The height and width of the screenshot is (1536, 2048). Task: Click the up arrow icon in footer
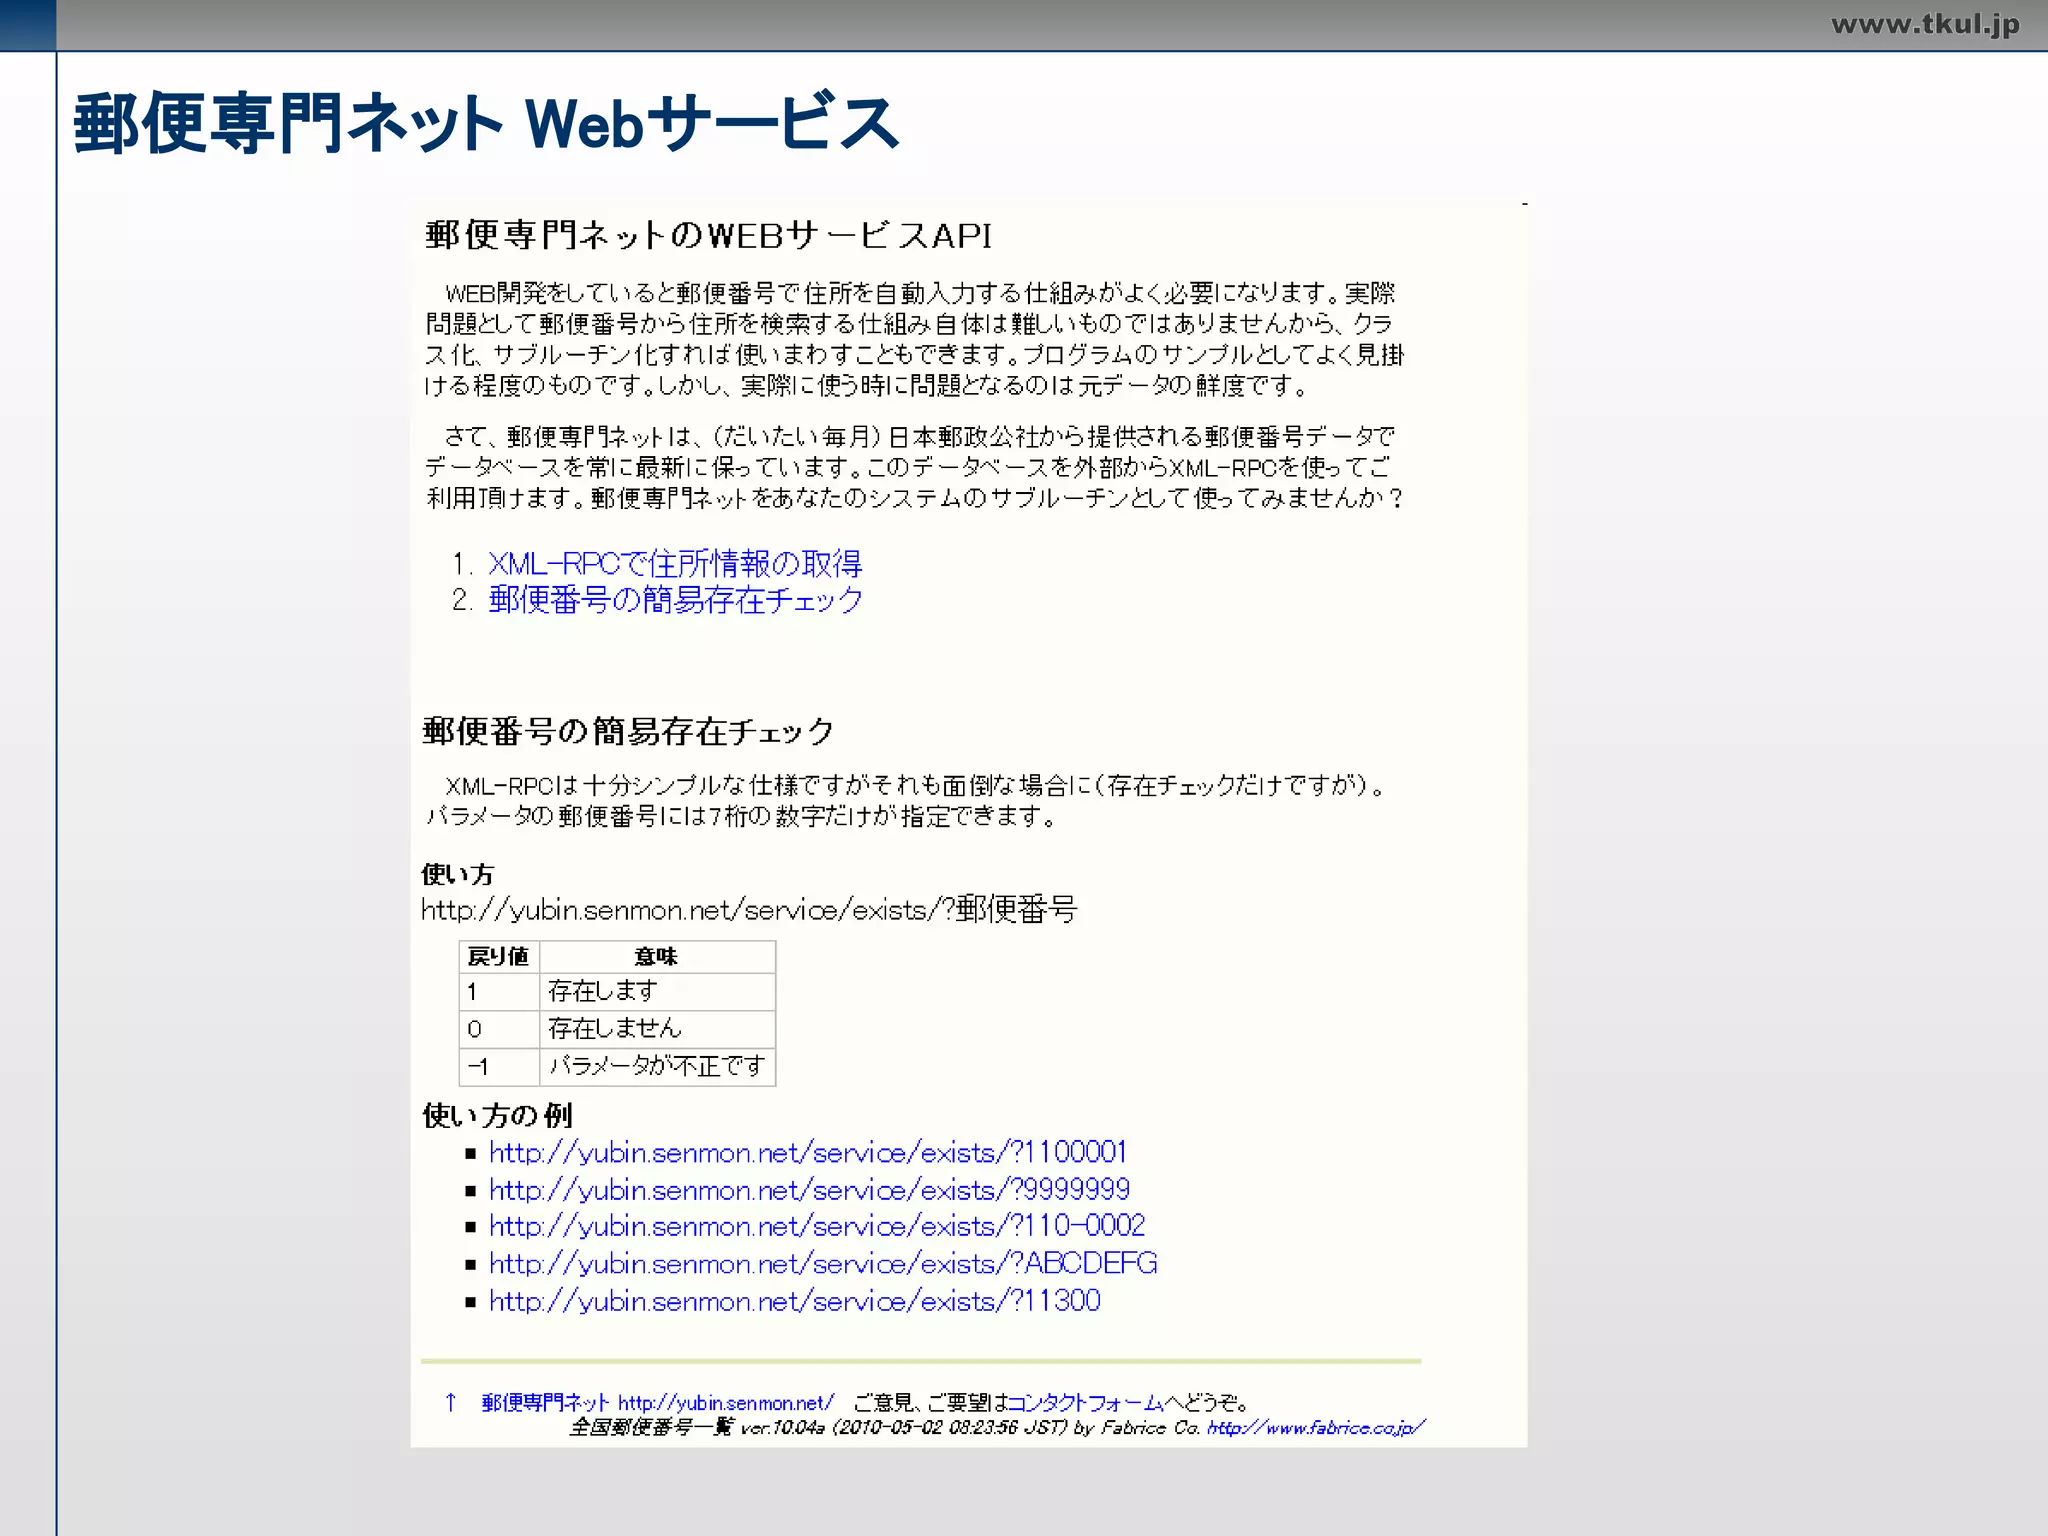point(451,1402)
